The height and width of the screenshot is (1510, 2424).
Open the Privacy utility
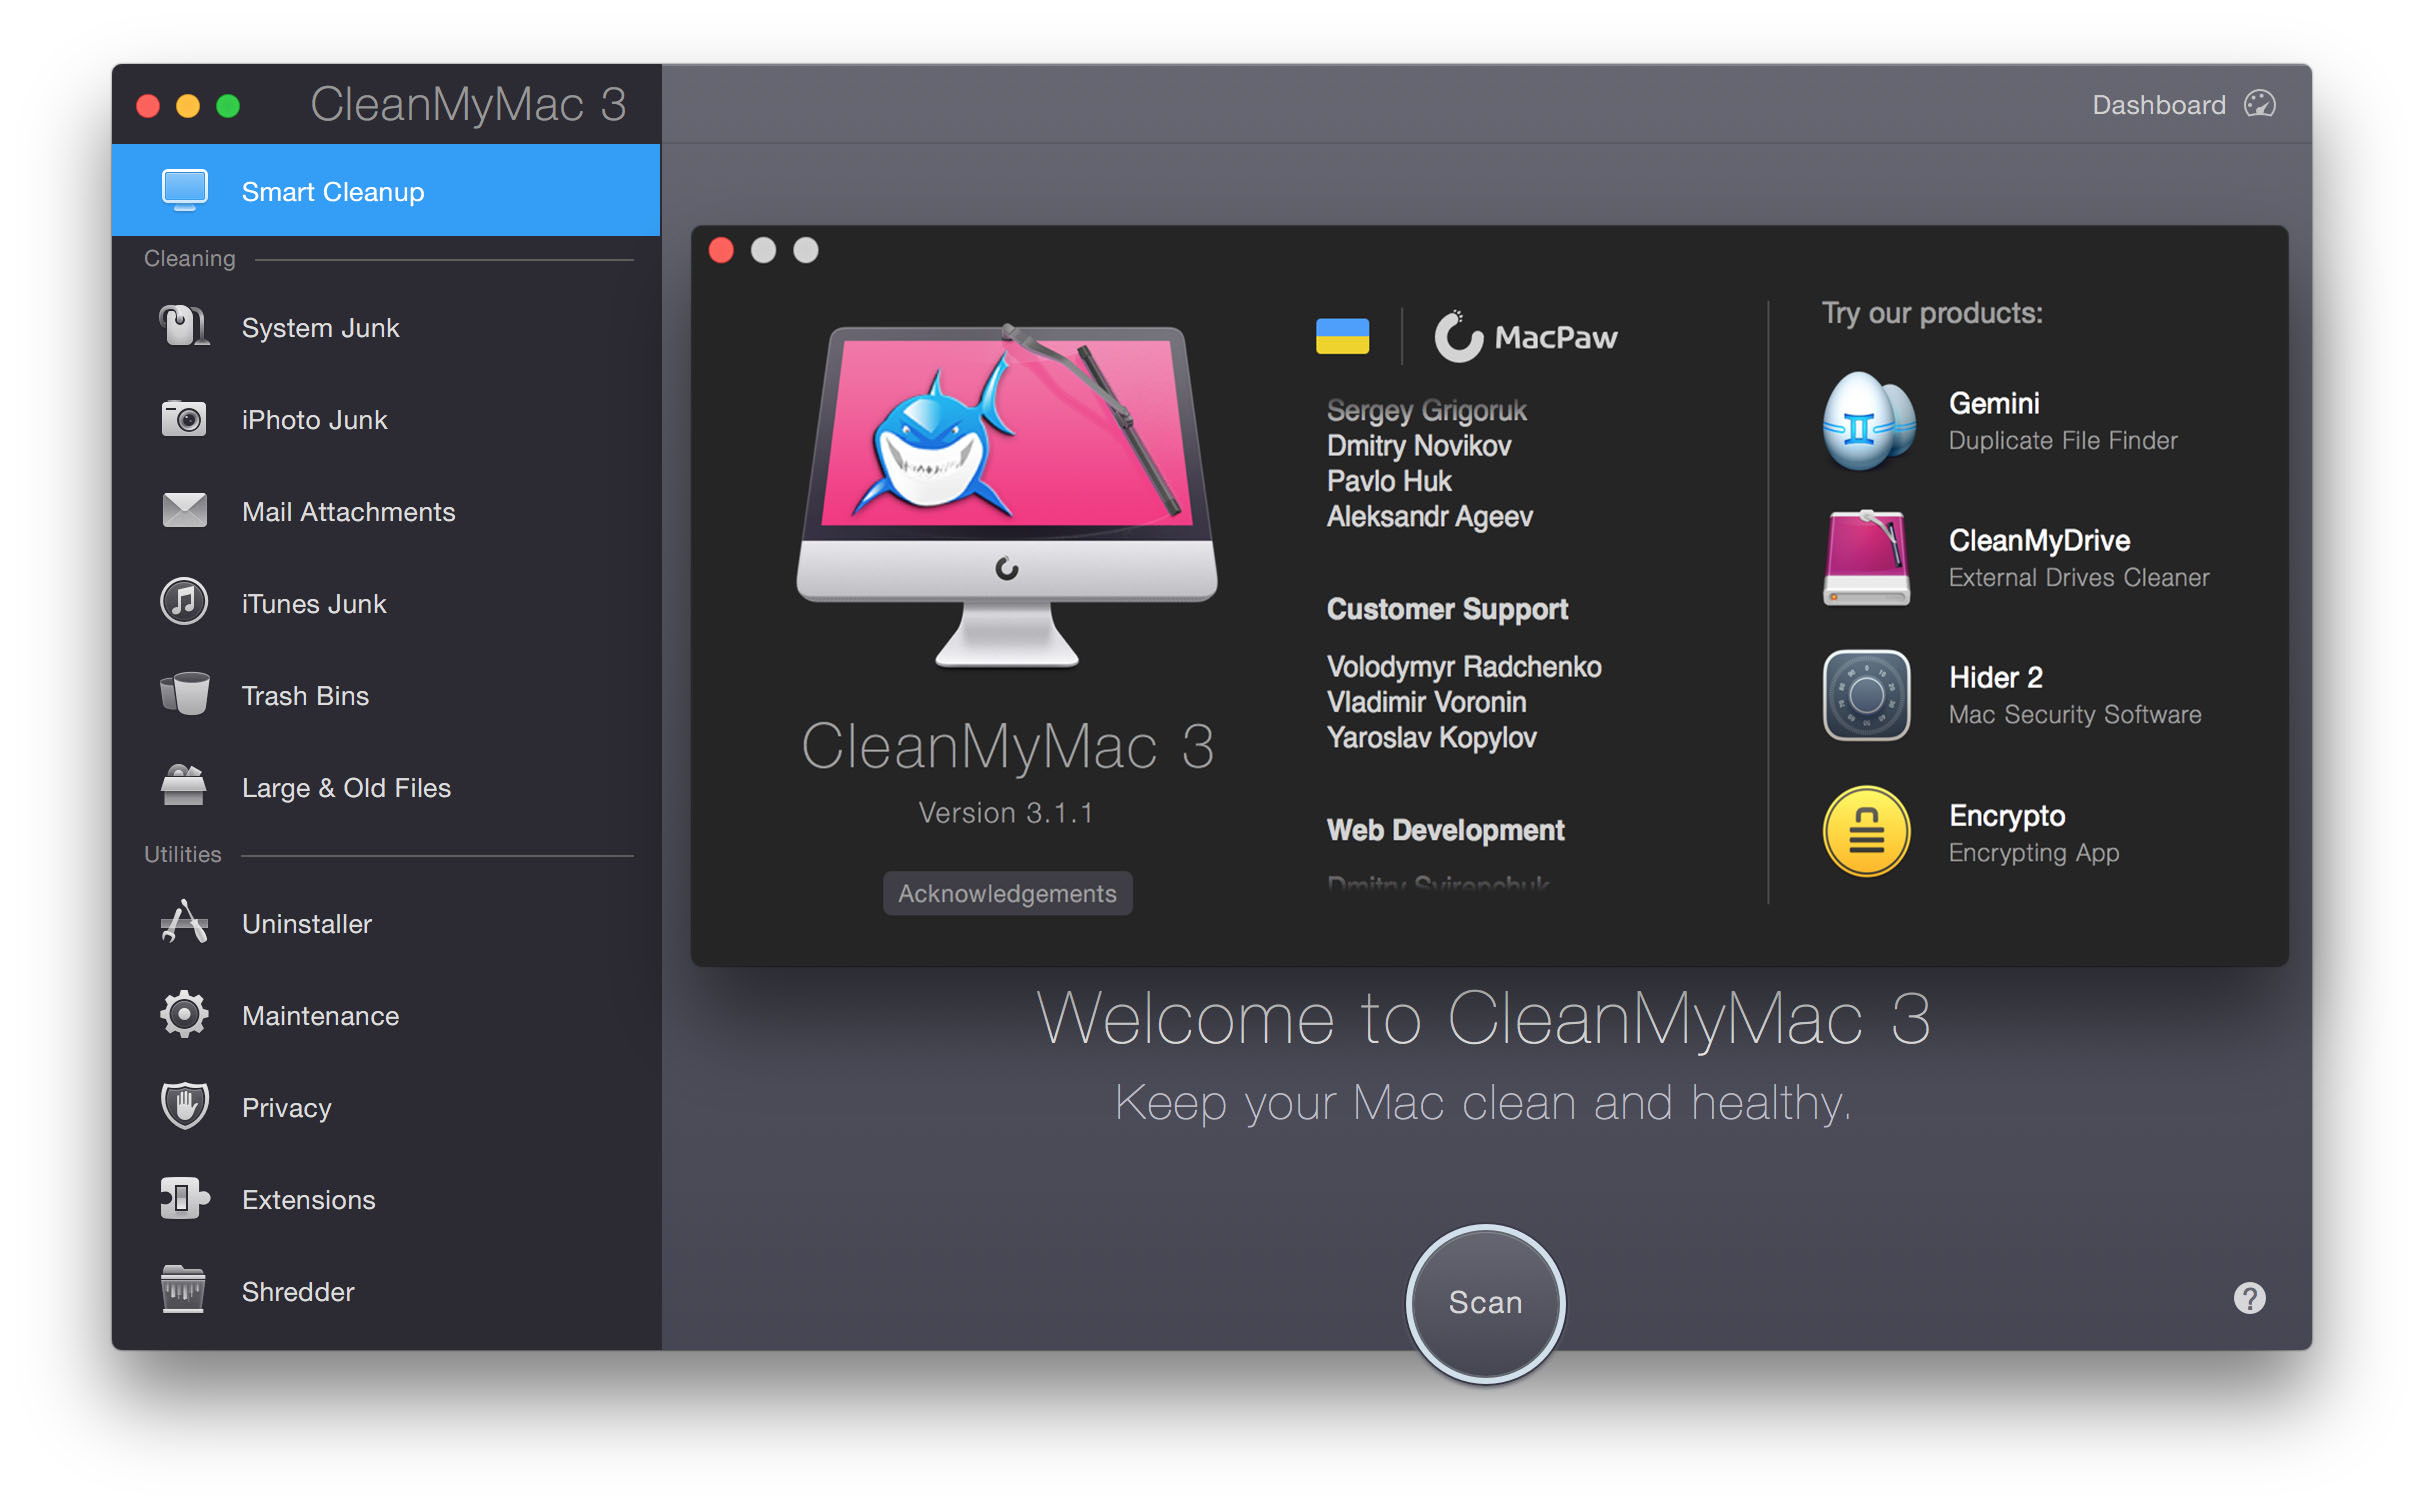pos(386,1107)
